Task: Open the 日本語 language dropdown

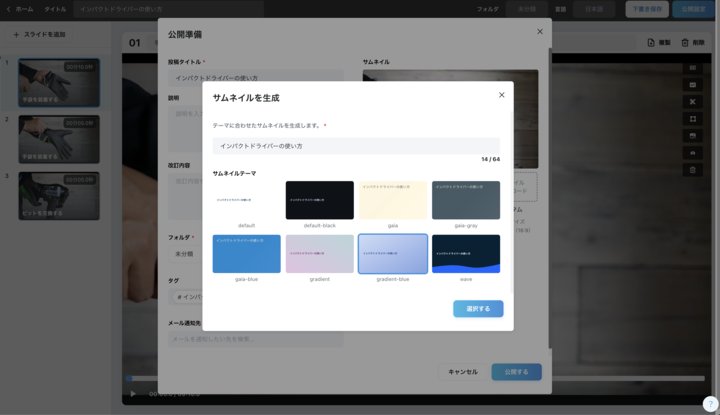Action: coord(594,9)
